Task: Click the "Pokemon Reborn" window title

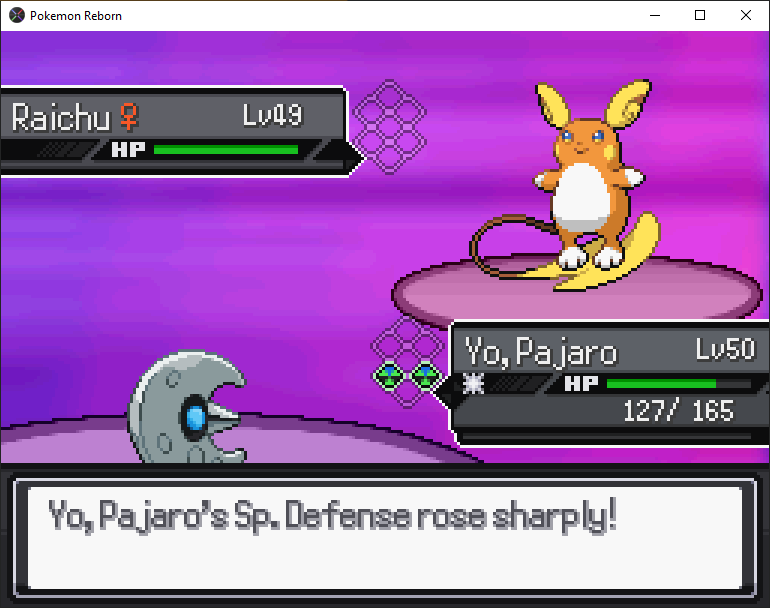Action: coord(76,16)
